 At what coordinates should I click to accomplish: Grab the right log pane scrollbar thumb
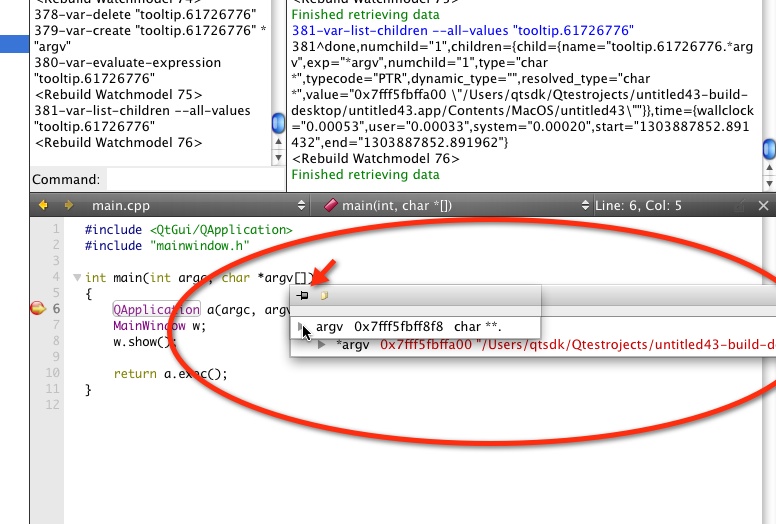click(x=768, y=150)
